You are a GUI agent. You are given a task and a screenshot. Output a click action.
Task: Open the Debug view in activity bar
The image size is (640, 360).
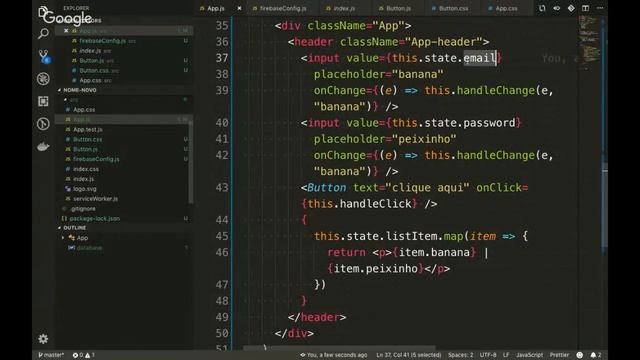coord(43,79)
